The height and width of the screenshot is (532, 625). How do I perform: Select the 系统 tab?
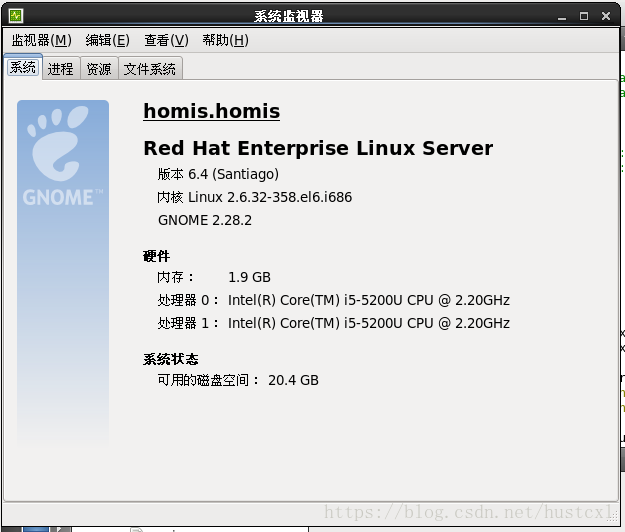(x=23, y=67)
